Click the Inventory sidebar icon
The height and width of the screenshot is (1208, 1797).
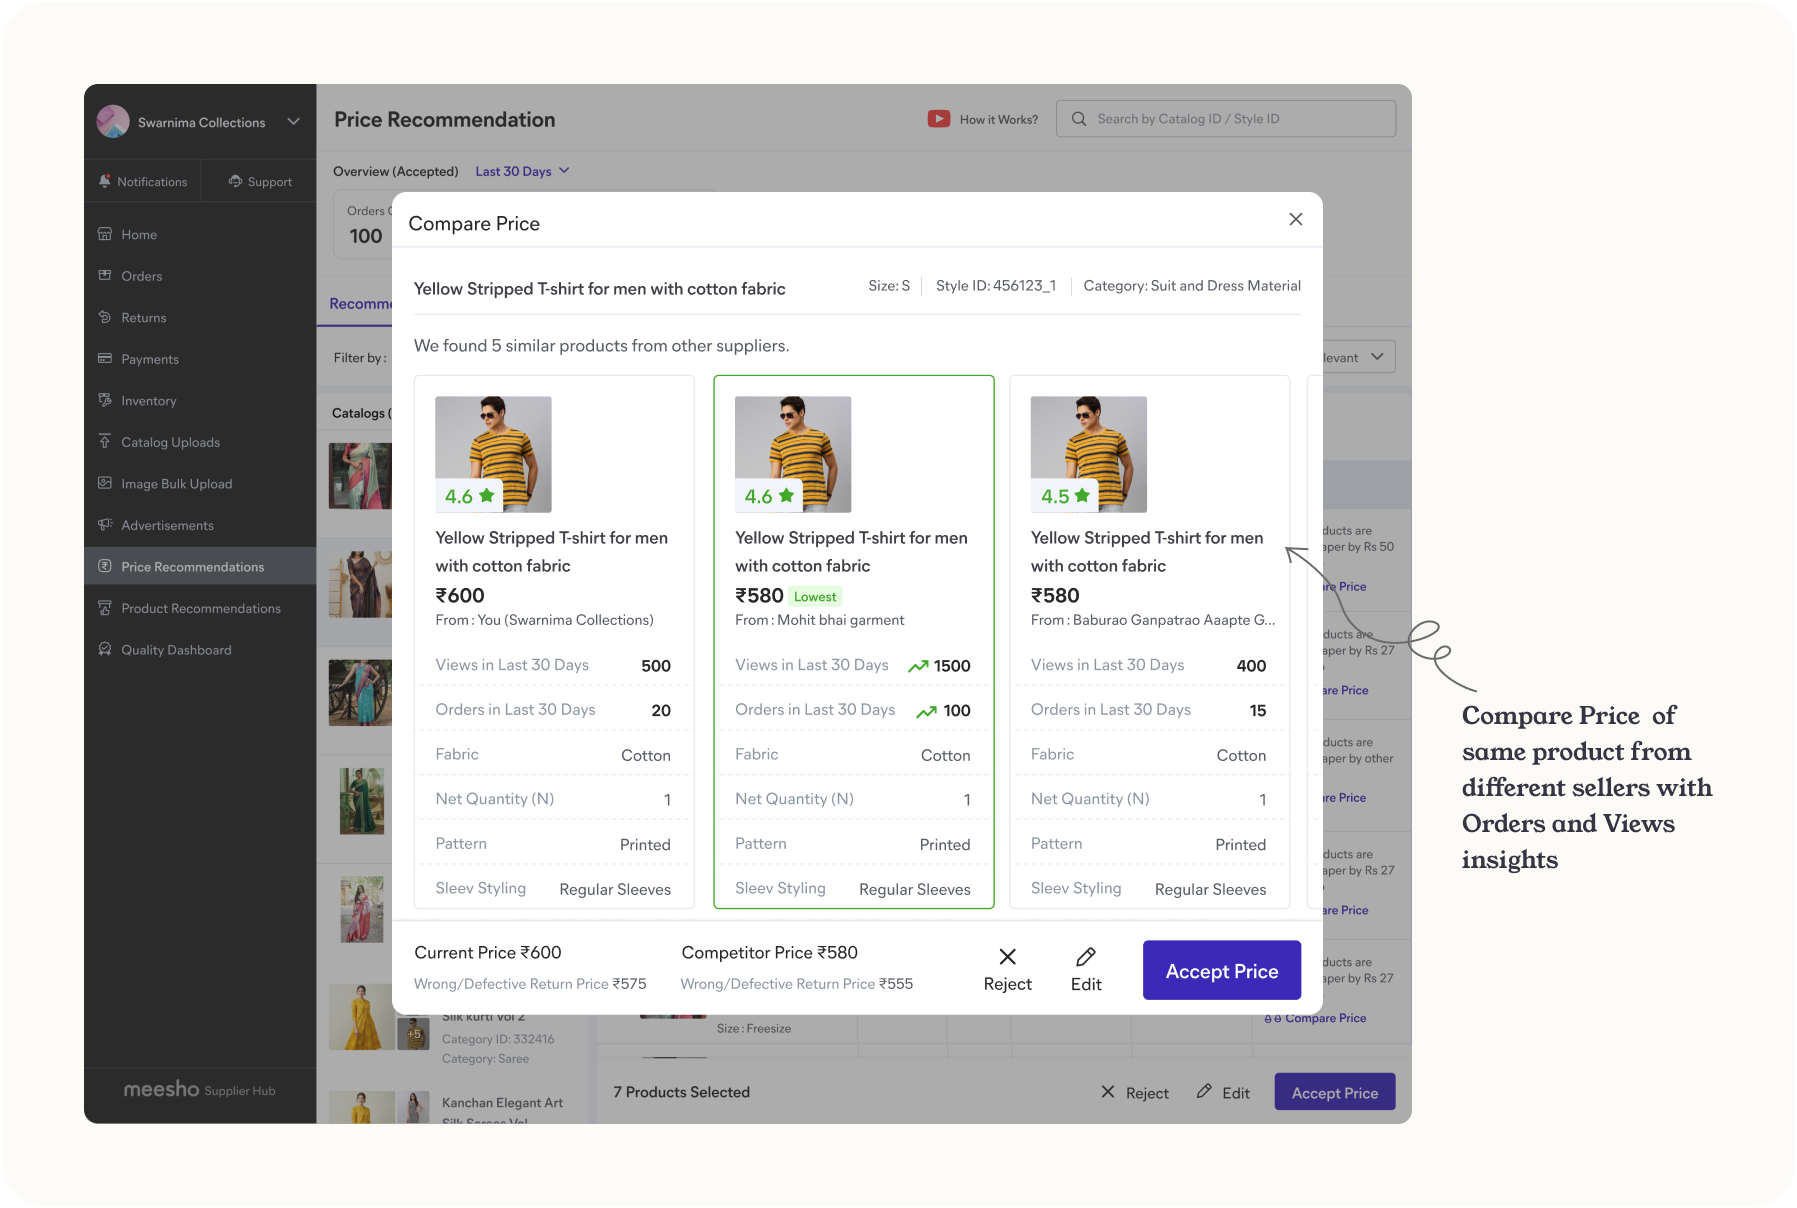(x=105, y=400)
